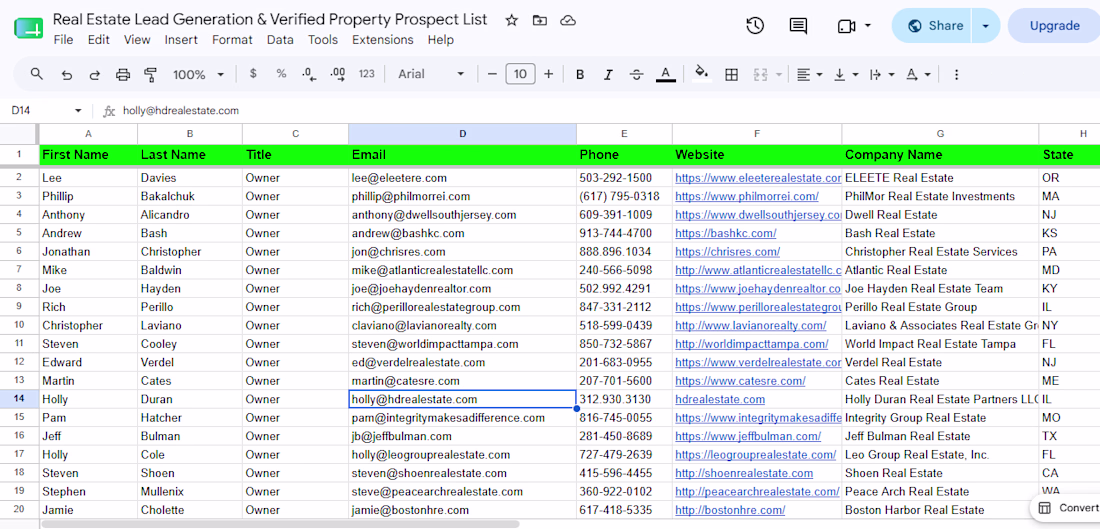Select the cell Bakalchuk

point(190,196)
